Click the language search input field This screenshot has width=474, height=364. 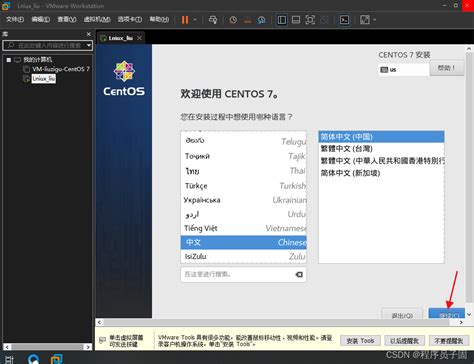237,274
